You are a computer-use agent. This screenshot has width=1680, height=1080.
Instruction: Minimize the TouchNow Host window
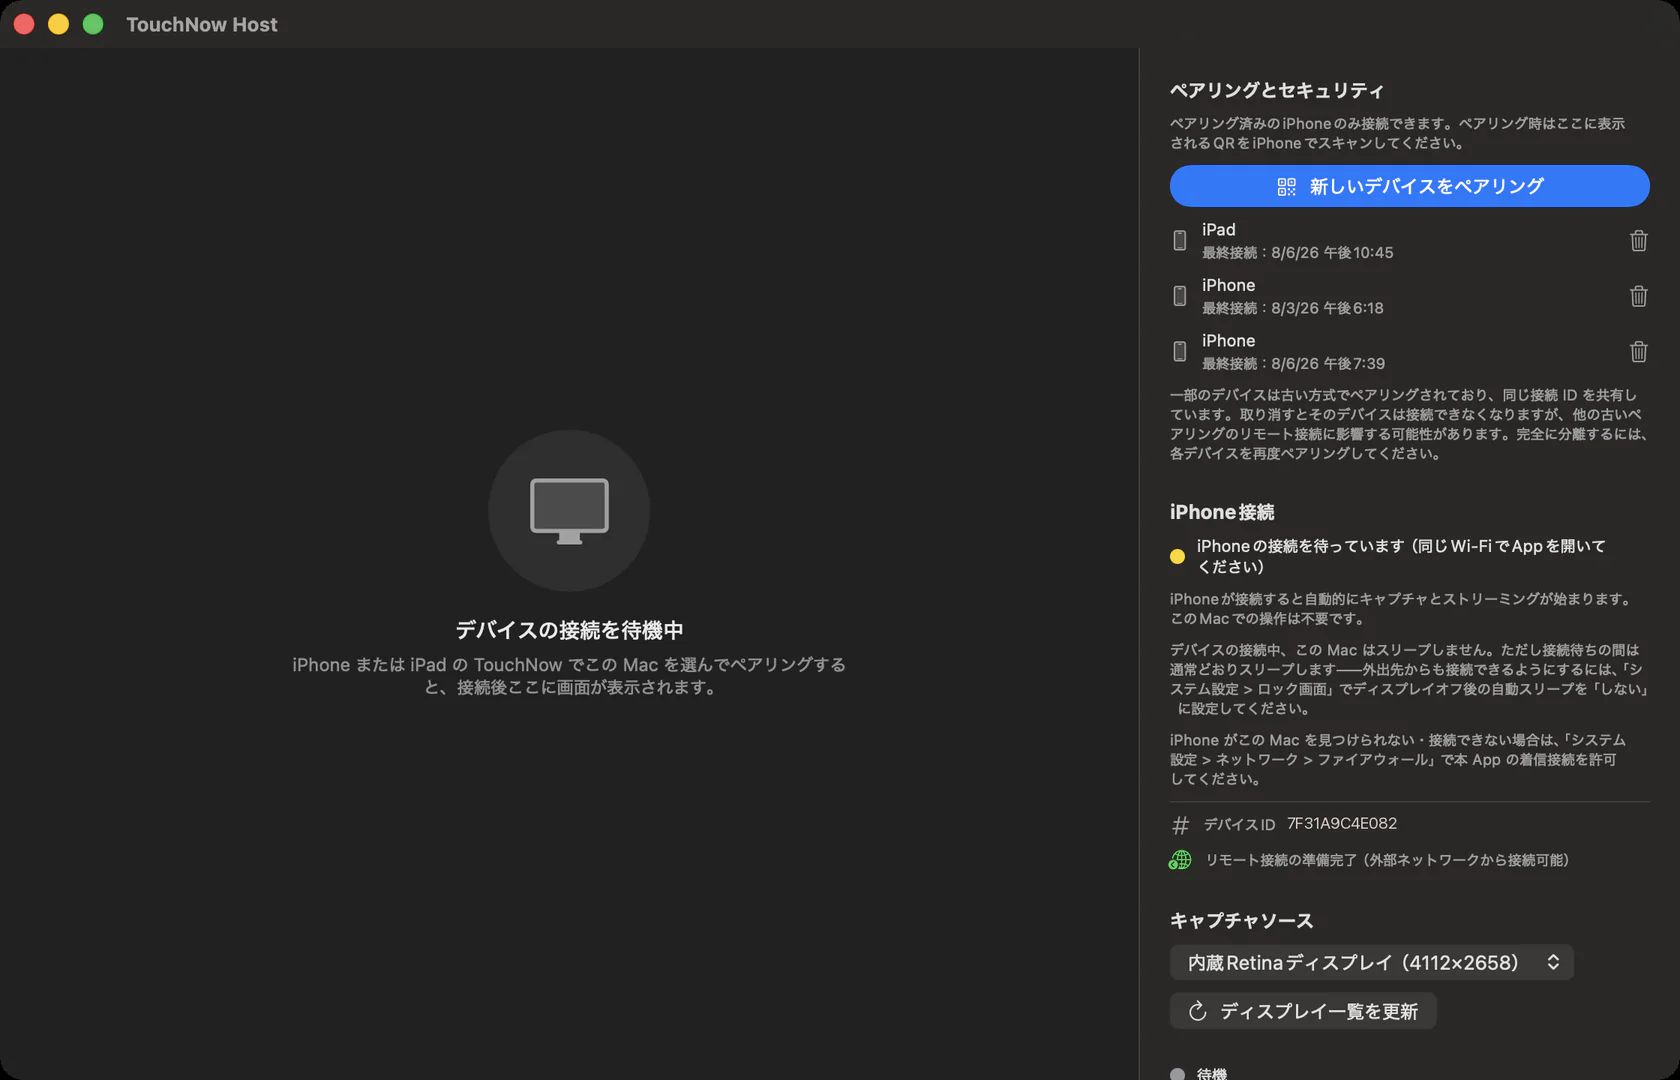coord(58,24)
